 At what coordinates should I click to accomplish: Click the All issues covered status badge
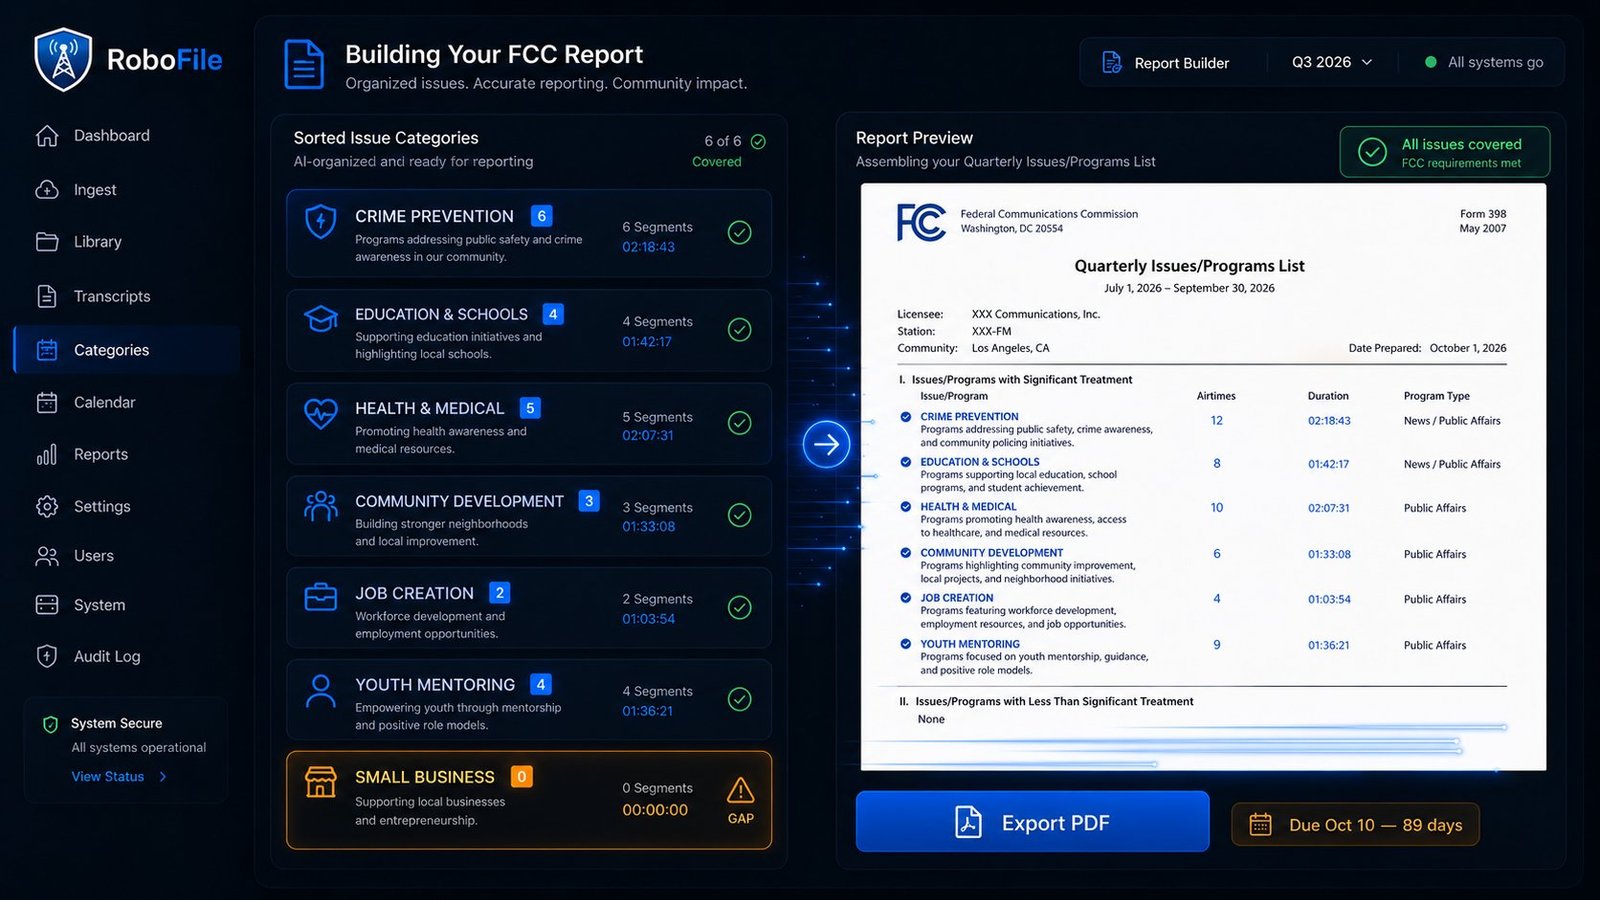point(1445,152)
